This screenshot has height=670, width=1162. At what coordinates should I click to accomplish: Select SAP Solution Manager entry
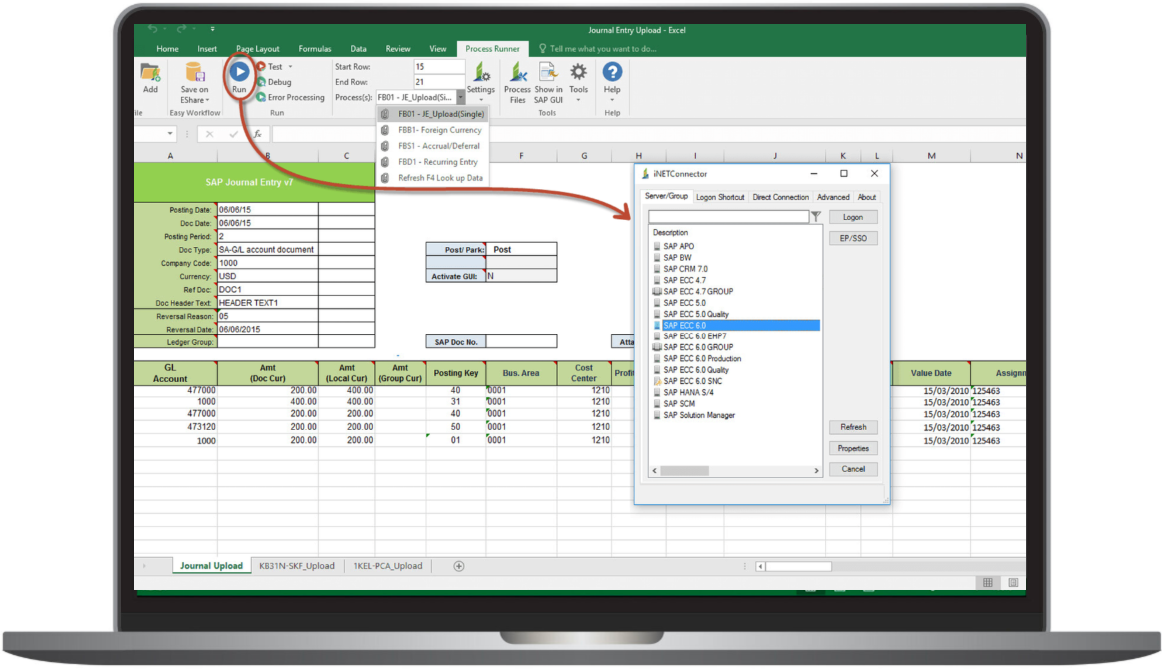click(699, 415)
